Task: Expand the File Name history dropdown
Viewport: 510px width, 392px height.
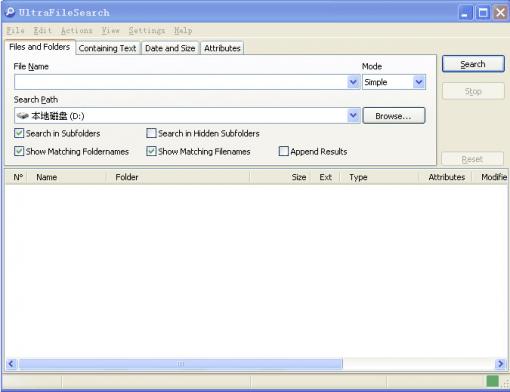Action: (353, 82)
